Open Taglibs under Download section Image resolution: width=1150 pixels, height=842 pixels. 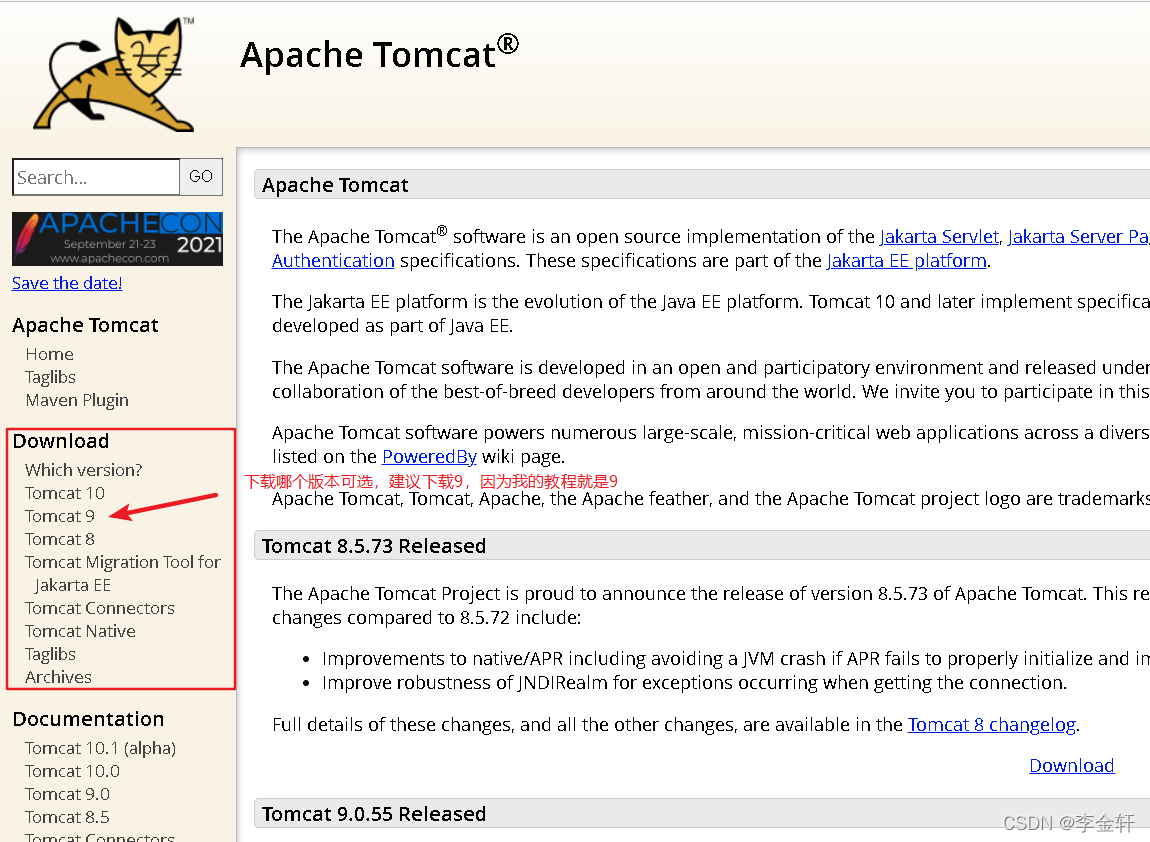(50, 654)
